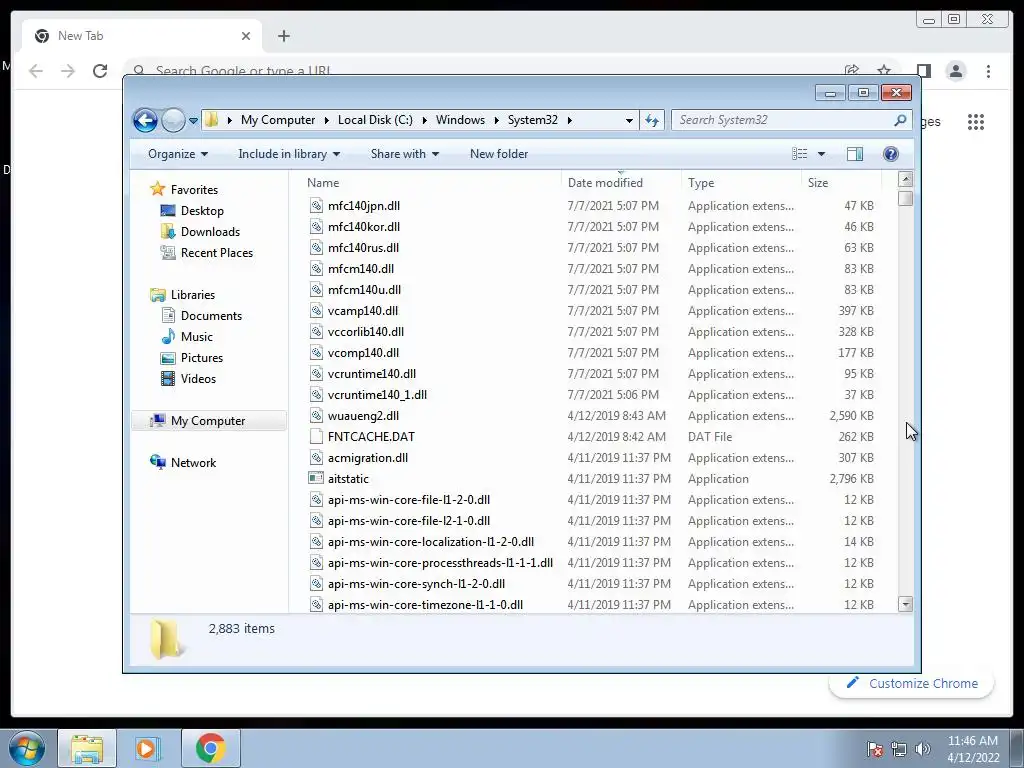Select the wuaueng2.dll file icon

[x=316, y=416]
